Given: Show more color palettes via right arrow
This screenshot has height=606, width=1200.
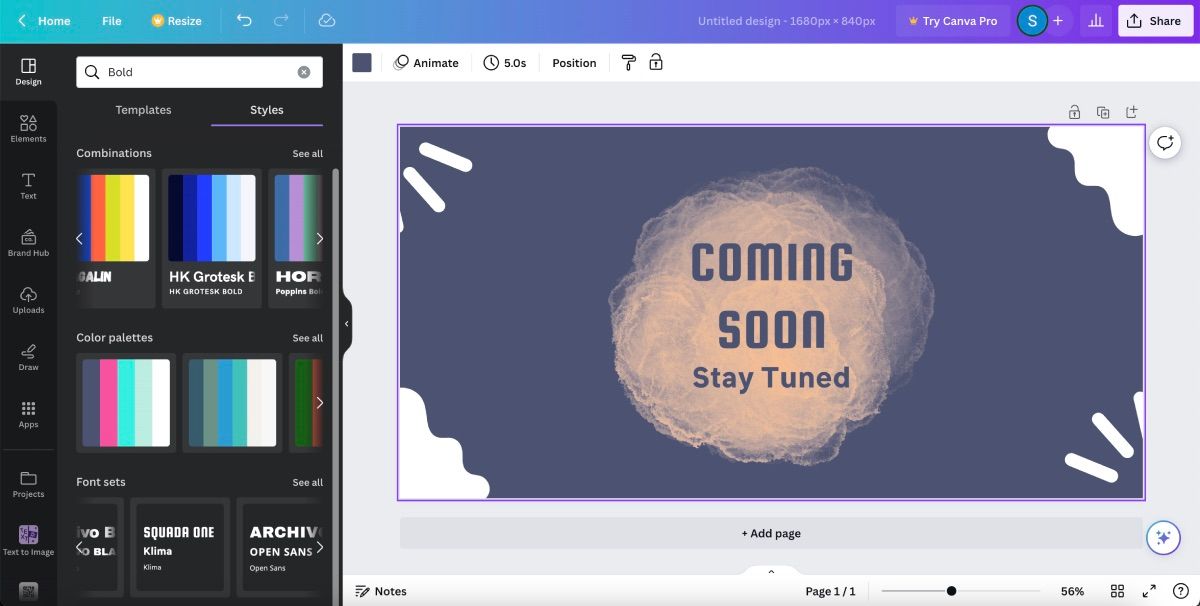Looking at the screenshot, I should pyautogui.click(x=320, y=402).
